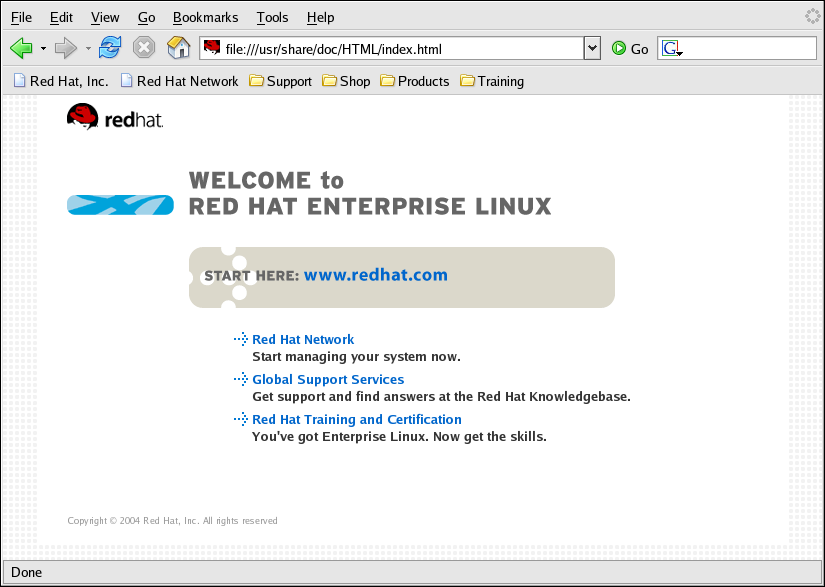Open the Red Hat Network bookmark

(179, 81)
